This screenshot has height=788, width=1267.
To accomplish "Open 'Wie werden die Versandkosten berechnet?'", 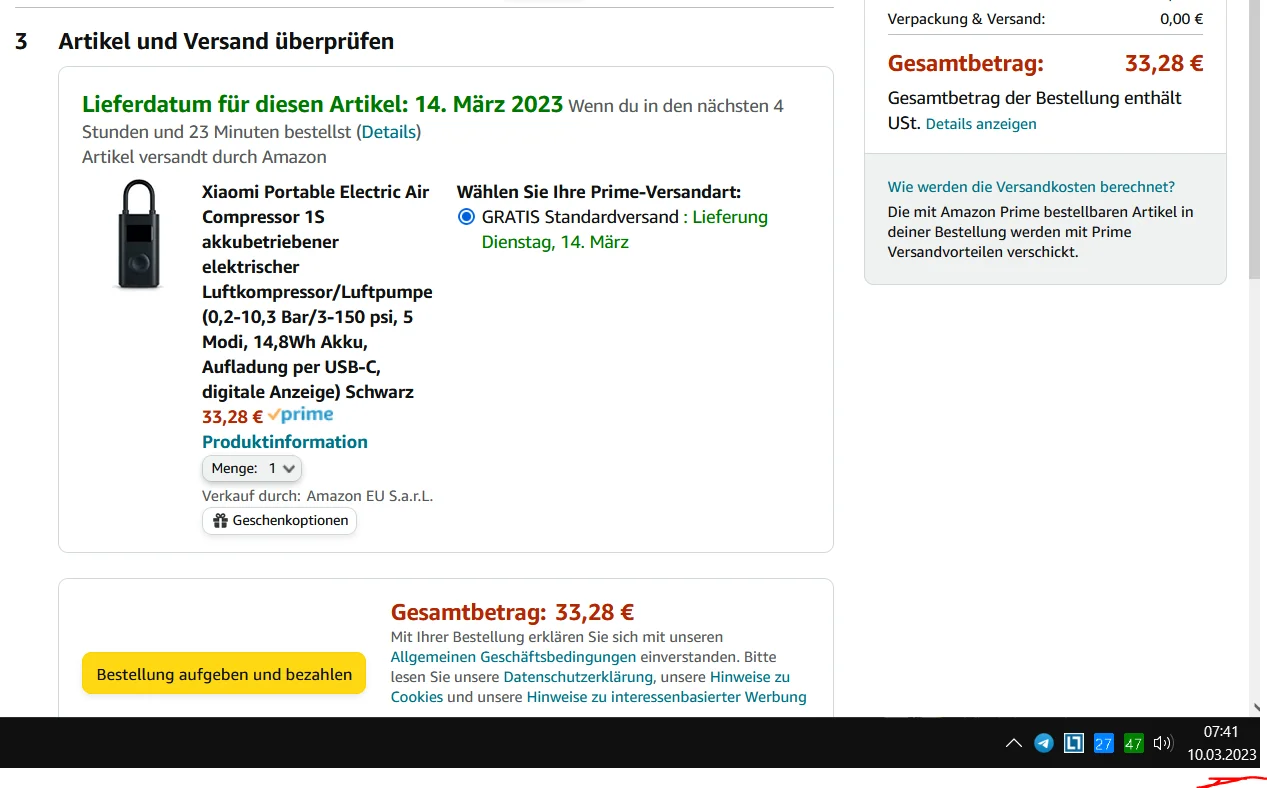I will (x=1031, y=187).
